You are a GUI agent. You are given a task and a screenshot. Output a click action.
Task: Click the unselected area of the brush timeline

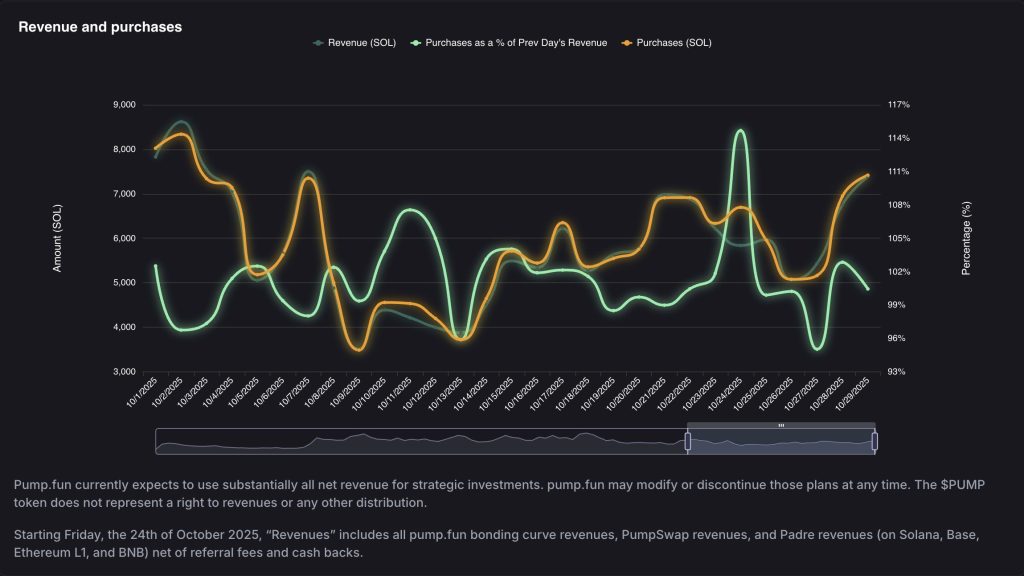click(x=400, y=440)
